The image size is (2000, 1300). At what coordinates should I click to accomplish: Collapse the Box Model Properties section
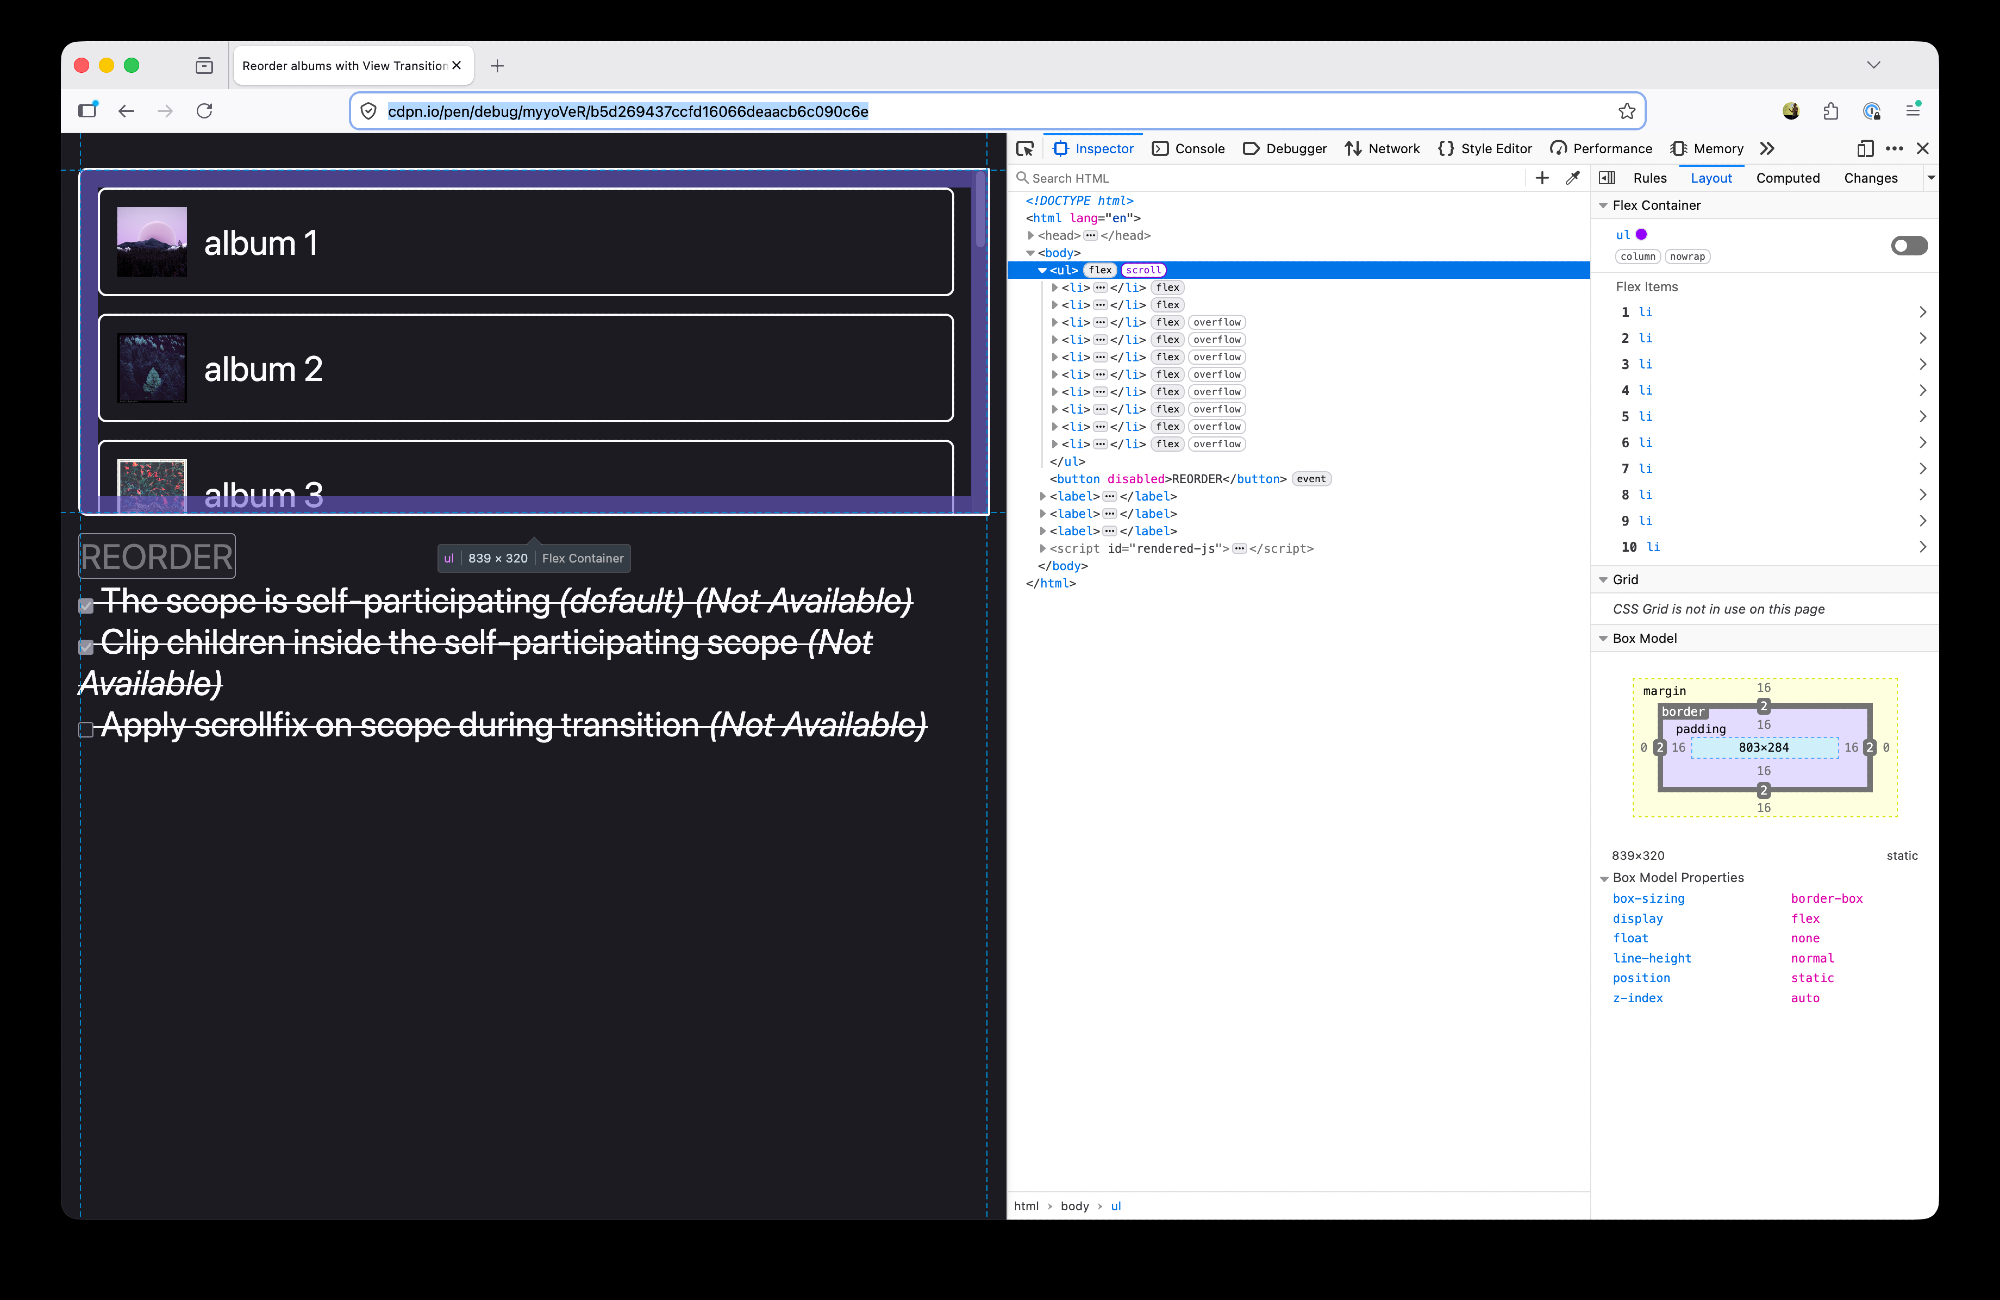(1604, 878)
